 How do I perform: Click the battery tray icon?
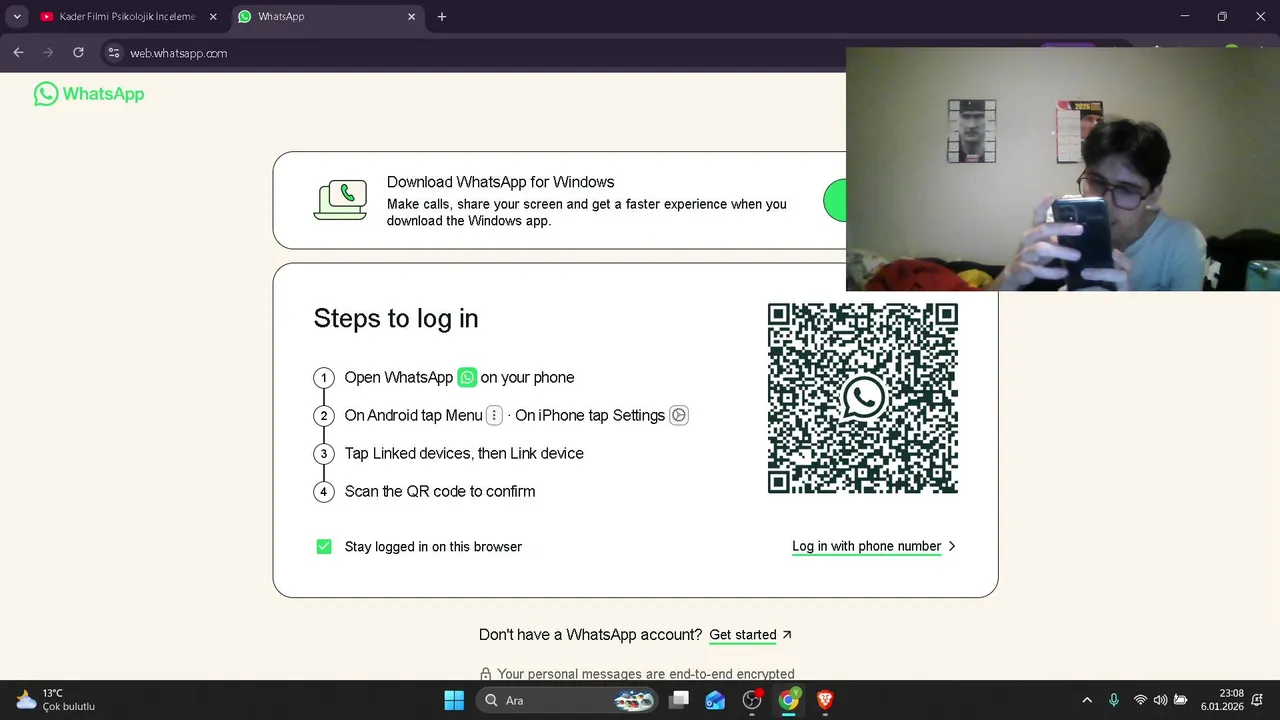point(1181,700)
